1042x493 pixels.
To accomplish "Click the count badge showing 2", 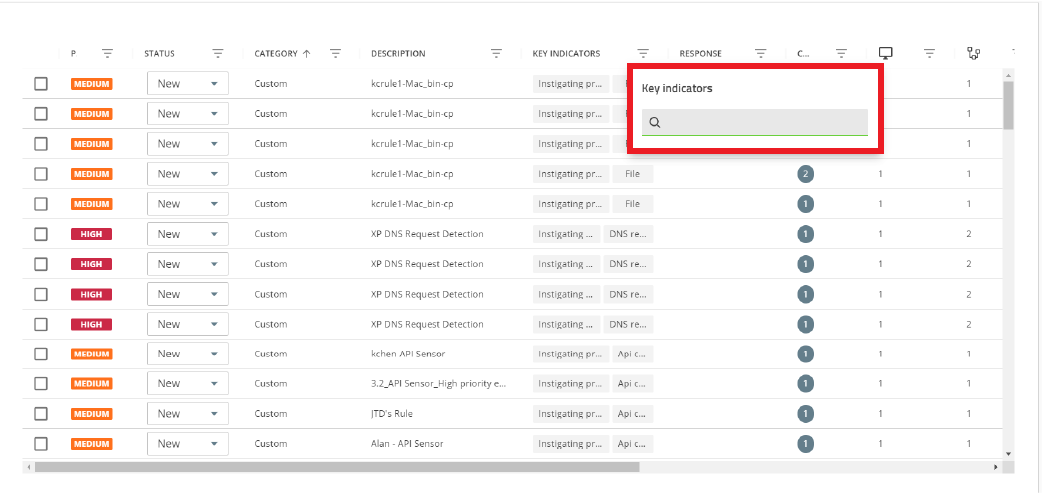I will point(805,174).
